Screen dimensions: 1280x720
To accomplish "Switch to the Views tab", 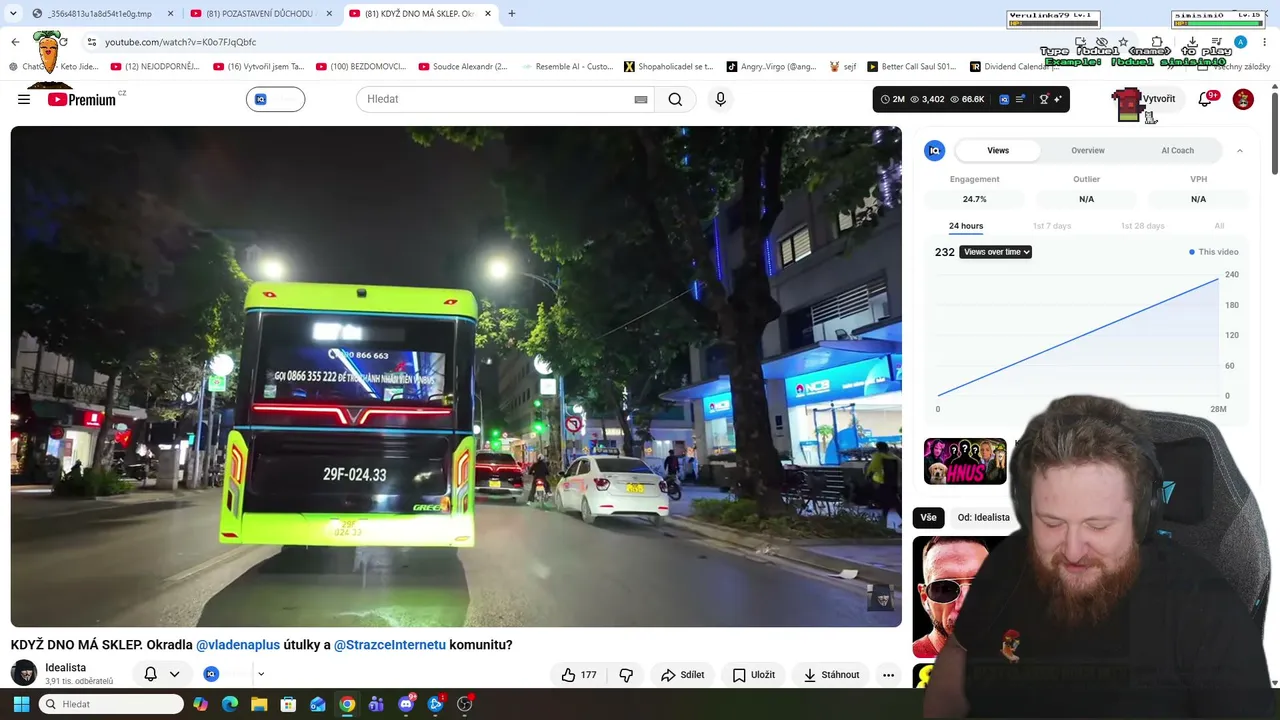I will (x=998, y=151).
